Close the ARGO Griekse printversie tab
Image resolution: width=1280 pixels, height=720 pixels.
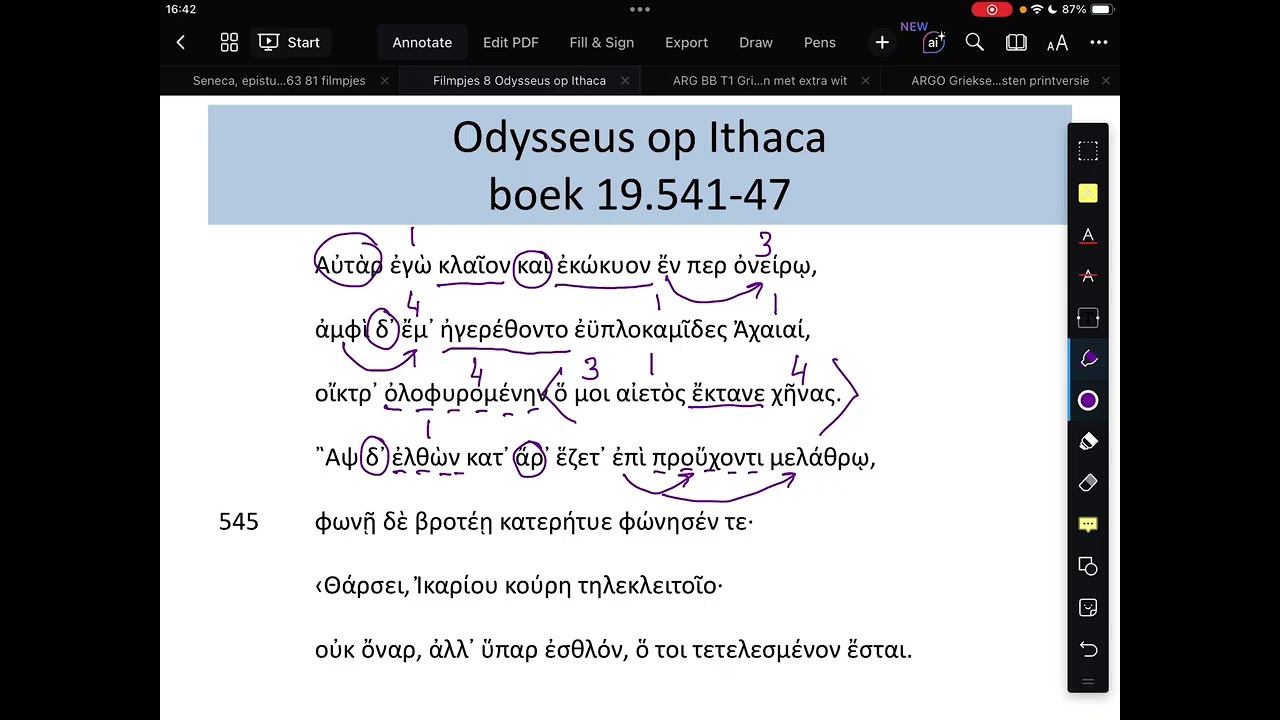[1105, 81]
